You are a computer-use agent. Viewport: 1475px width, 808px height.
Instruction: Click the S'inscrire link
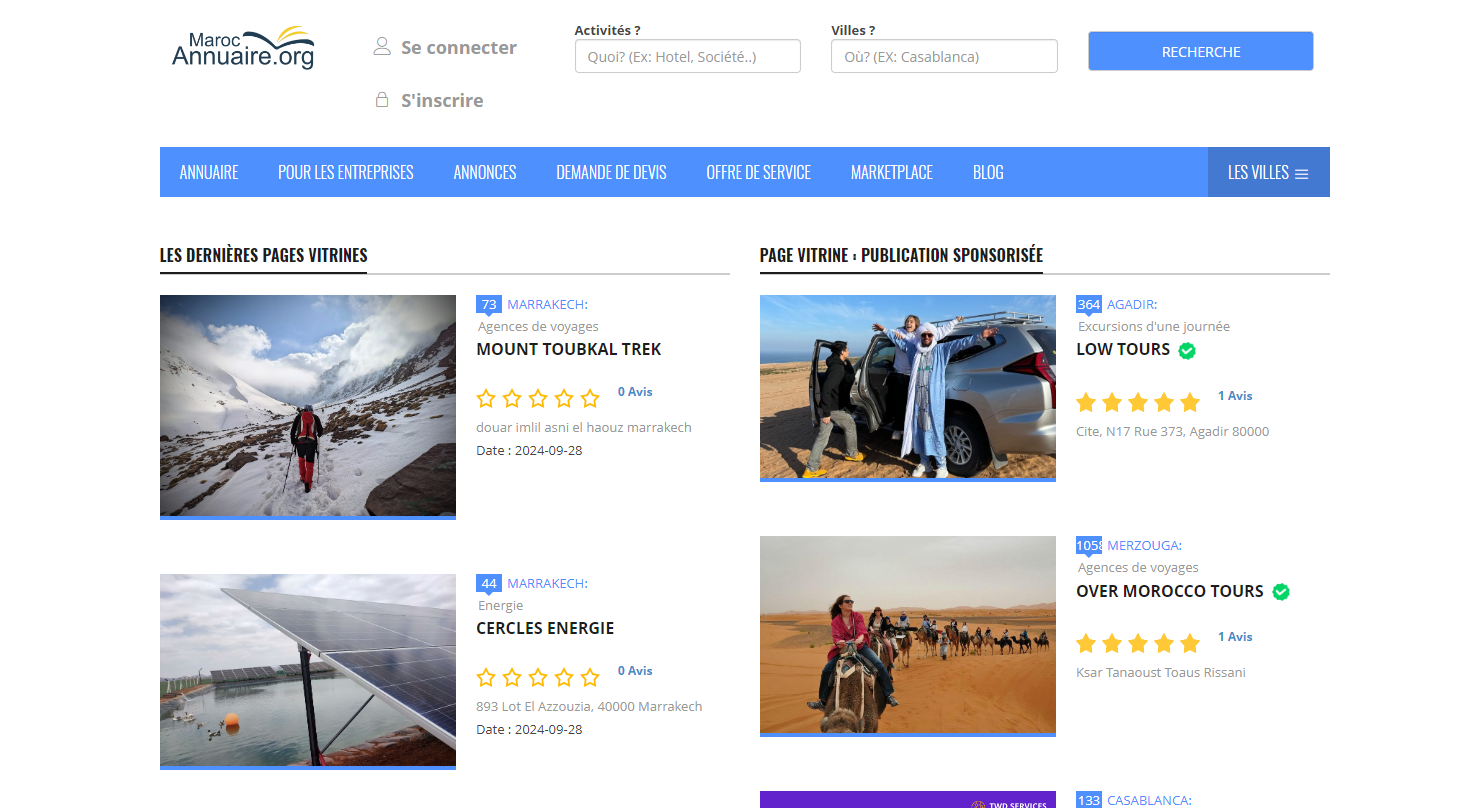click(442, 100)
